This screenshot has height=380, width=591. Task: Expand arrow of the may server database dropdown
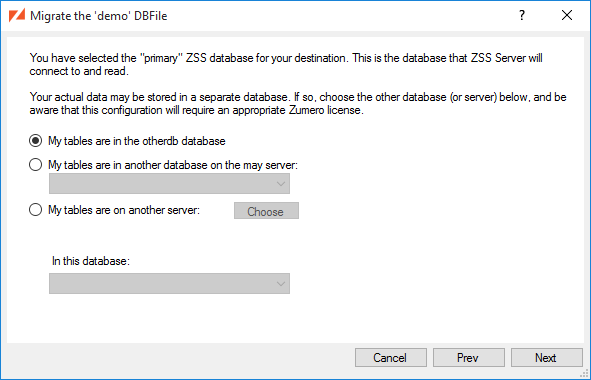(x=280, y=184)
